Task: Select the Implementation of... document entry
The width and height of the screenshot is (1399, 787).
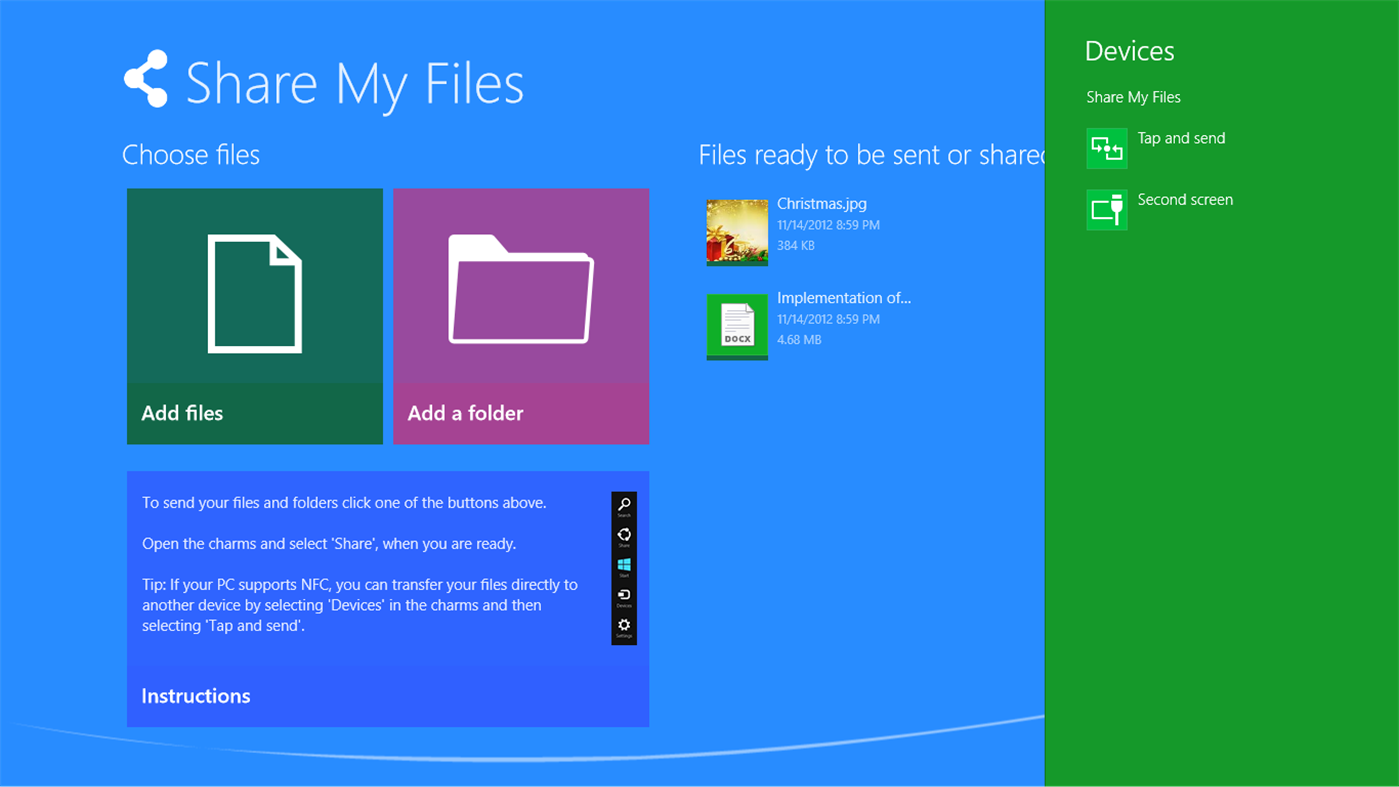Action: click(843, 297)
